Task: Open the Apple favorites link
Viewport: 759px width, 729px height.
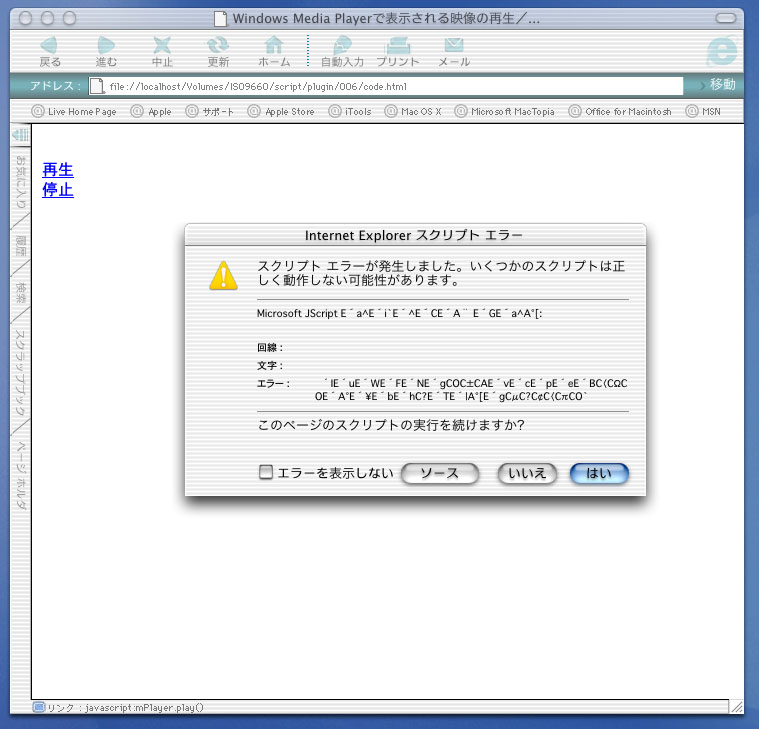Action: [x=151, y=111]
